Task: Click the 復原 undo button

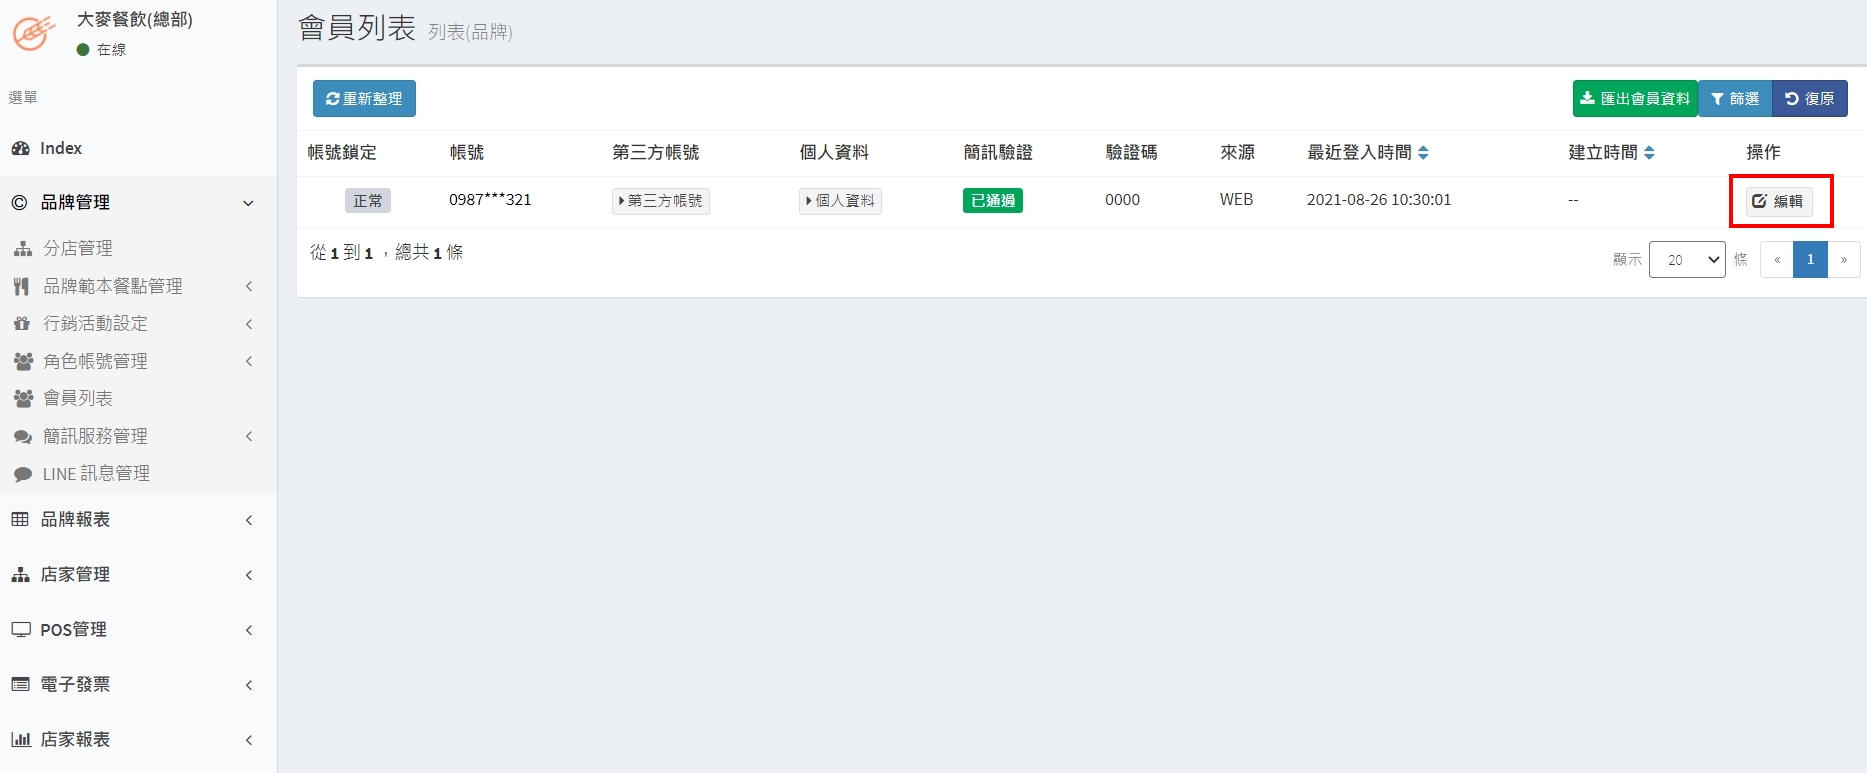Action: pos(1809,99)
